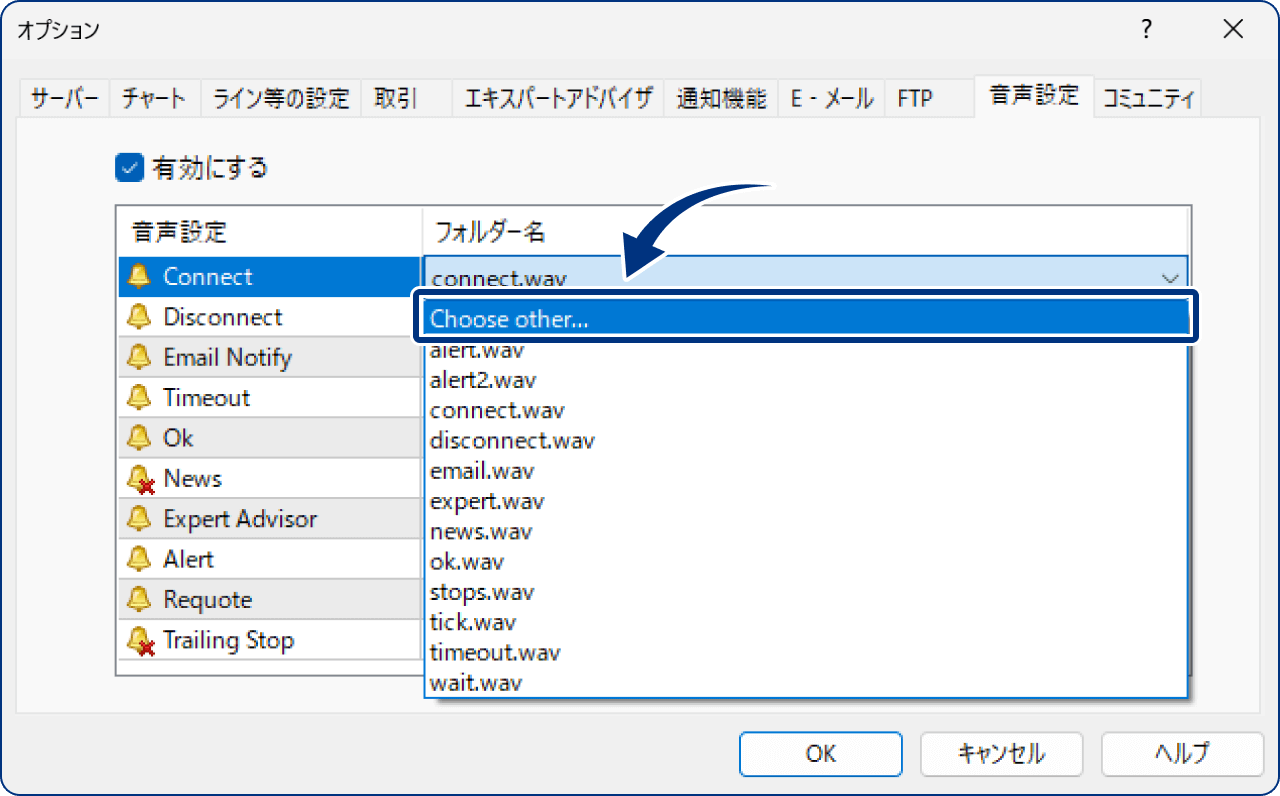Select stops.wav from the dropdown list
Image resolution: width=1280 pixels, height=796 pixels.
pyautogui.click(x=482, y=592)
